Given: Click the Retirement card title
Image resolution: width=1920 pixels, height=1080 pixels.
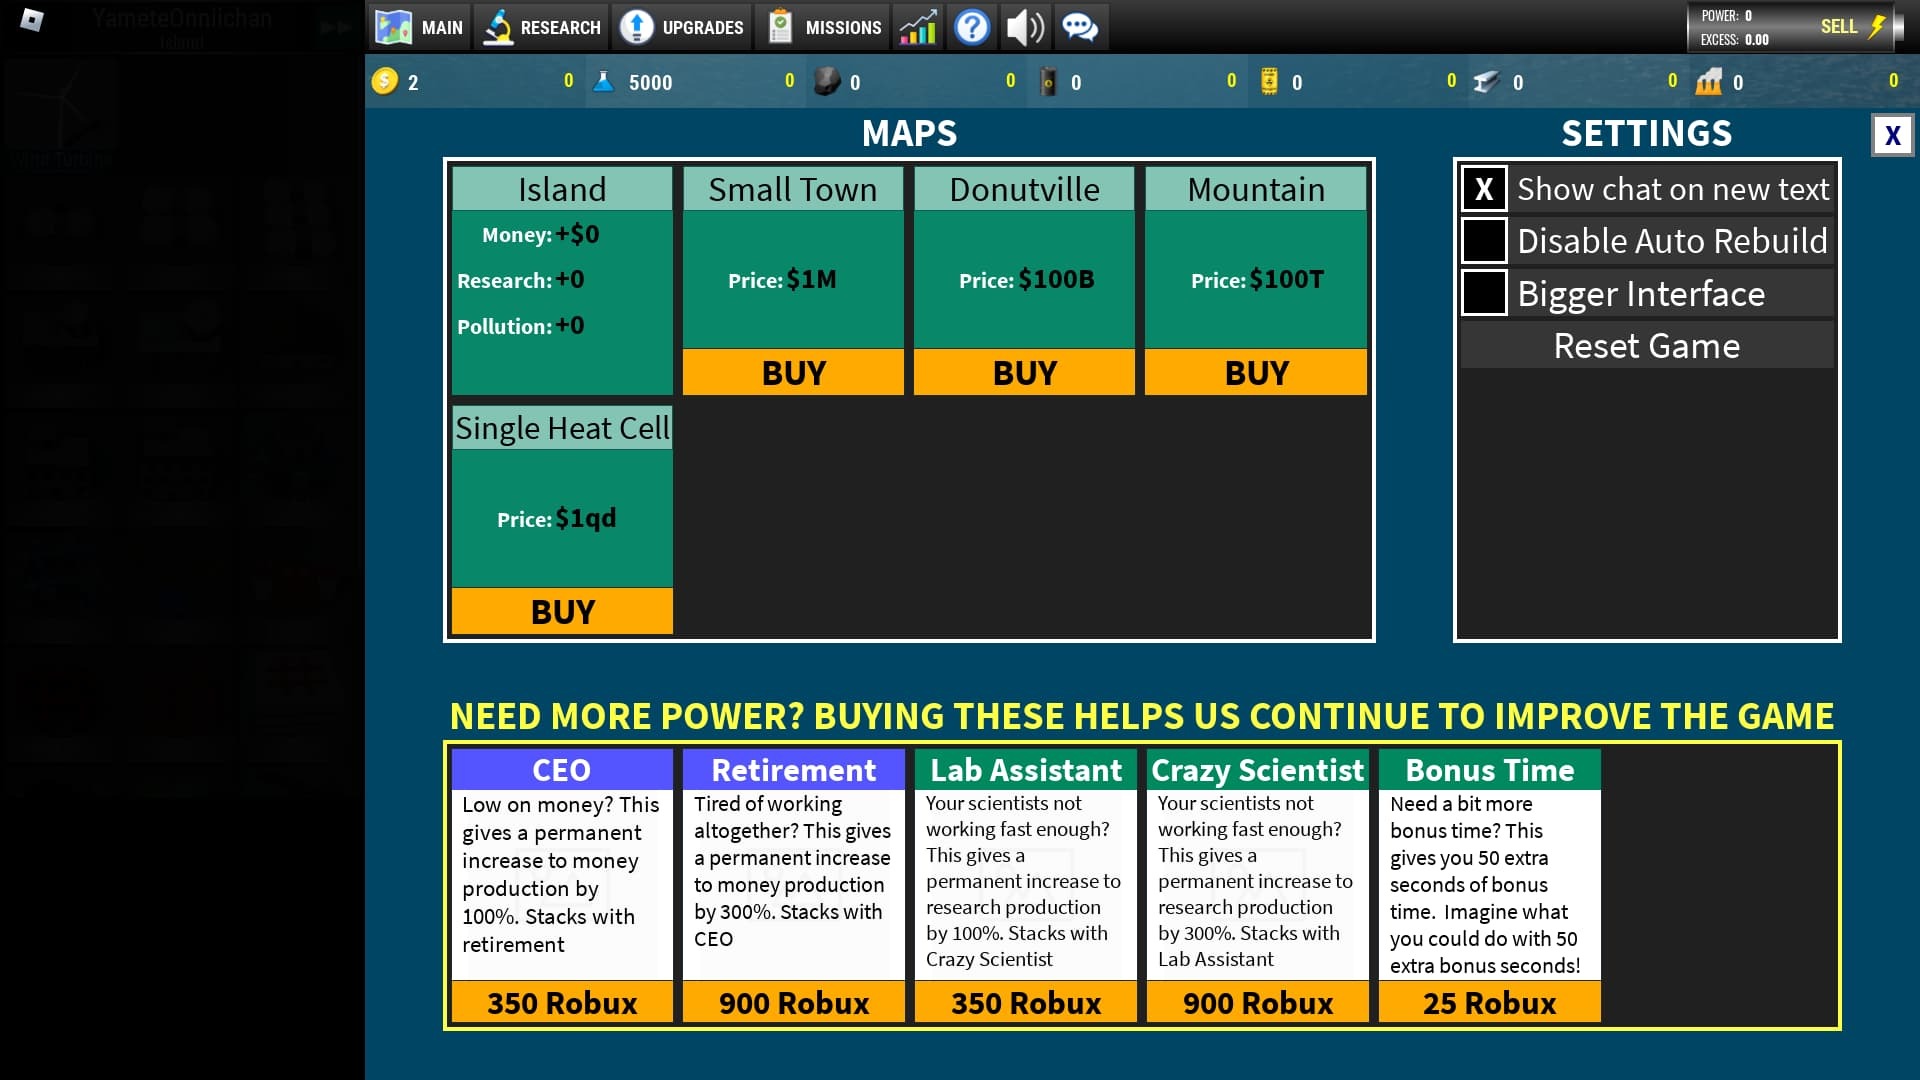Looking at the screenshot, I should 794,770.
